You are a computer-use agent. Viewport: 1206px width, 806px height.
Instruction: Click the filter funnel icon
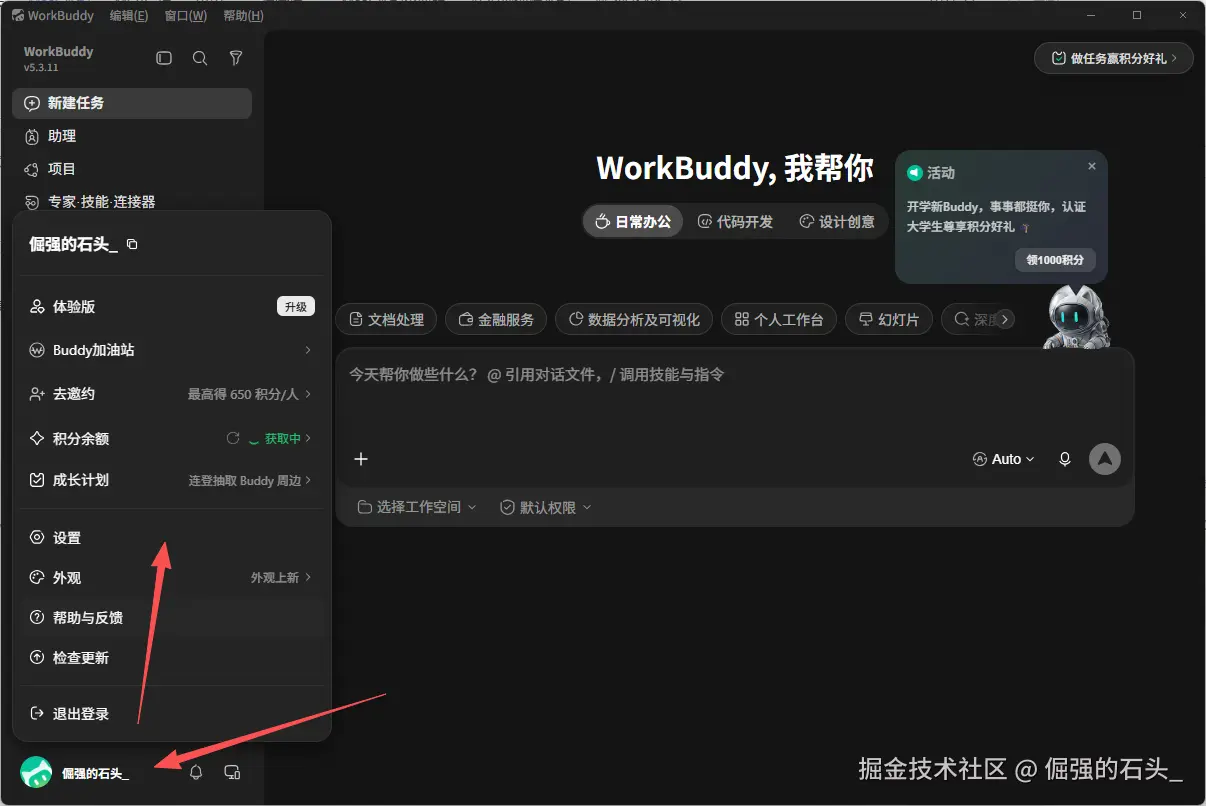[x=236, y=58]
